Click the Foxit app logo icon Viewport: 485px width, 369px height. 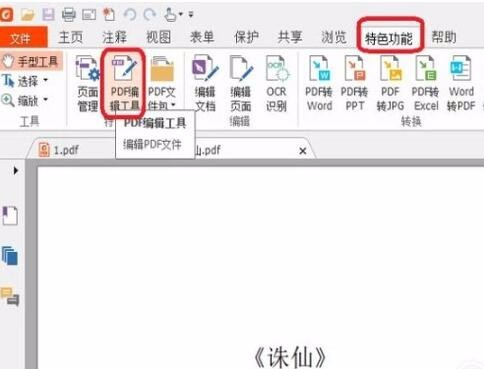click(6, 14)
